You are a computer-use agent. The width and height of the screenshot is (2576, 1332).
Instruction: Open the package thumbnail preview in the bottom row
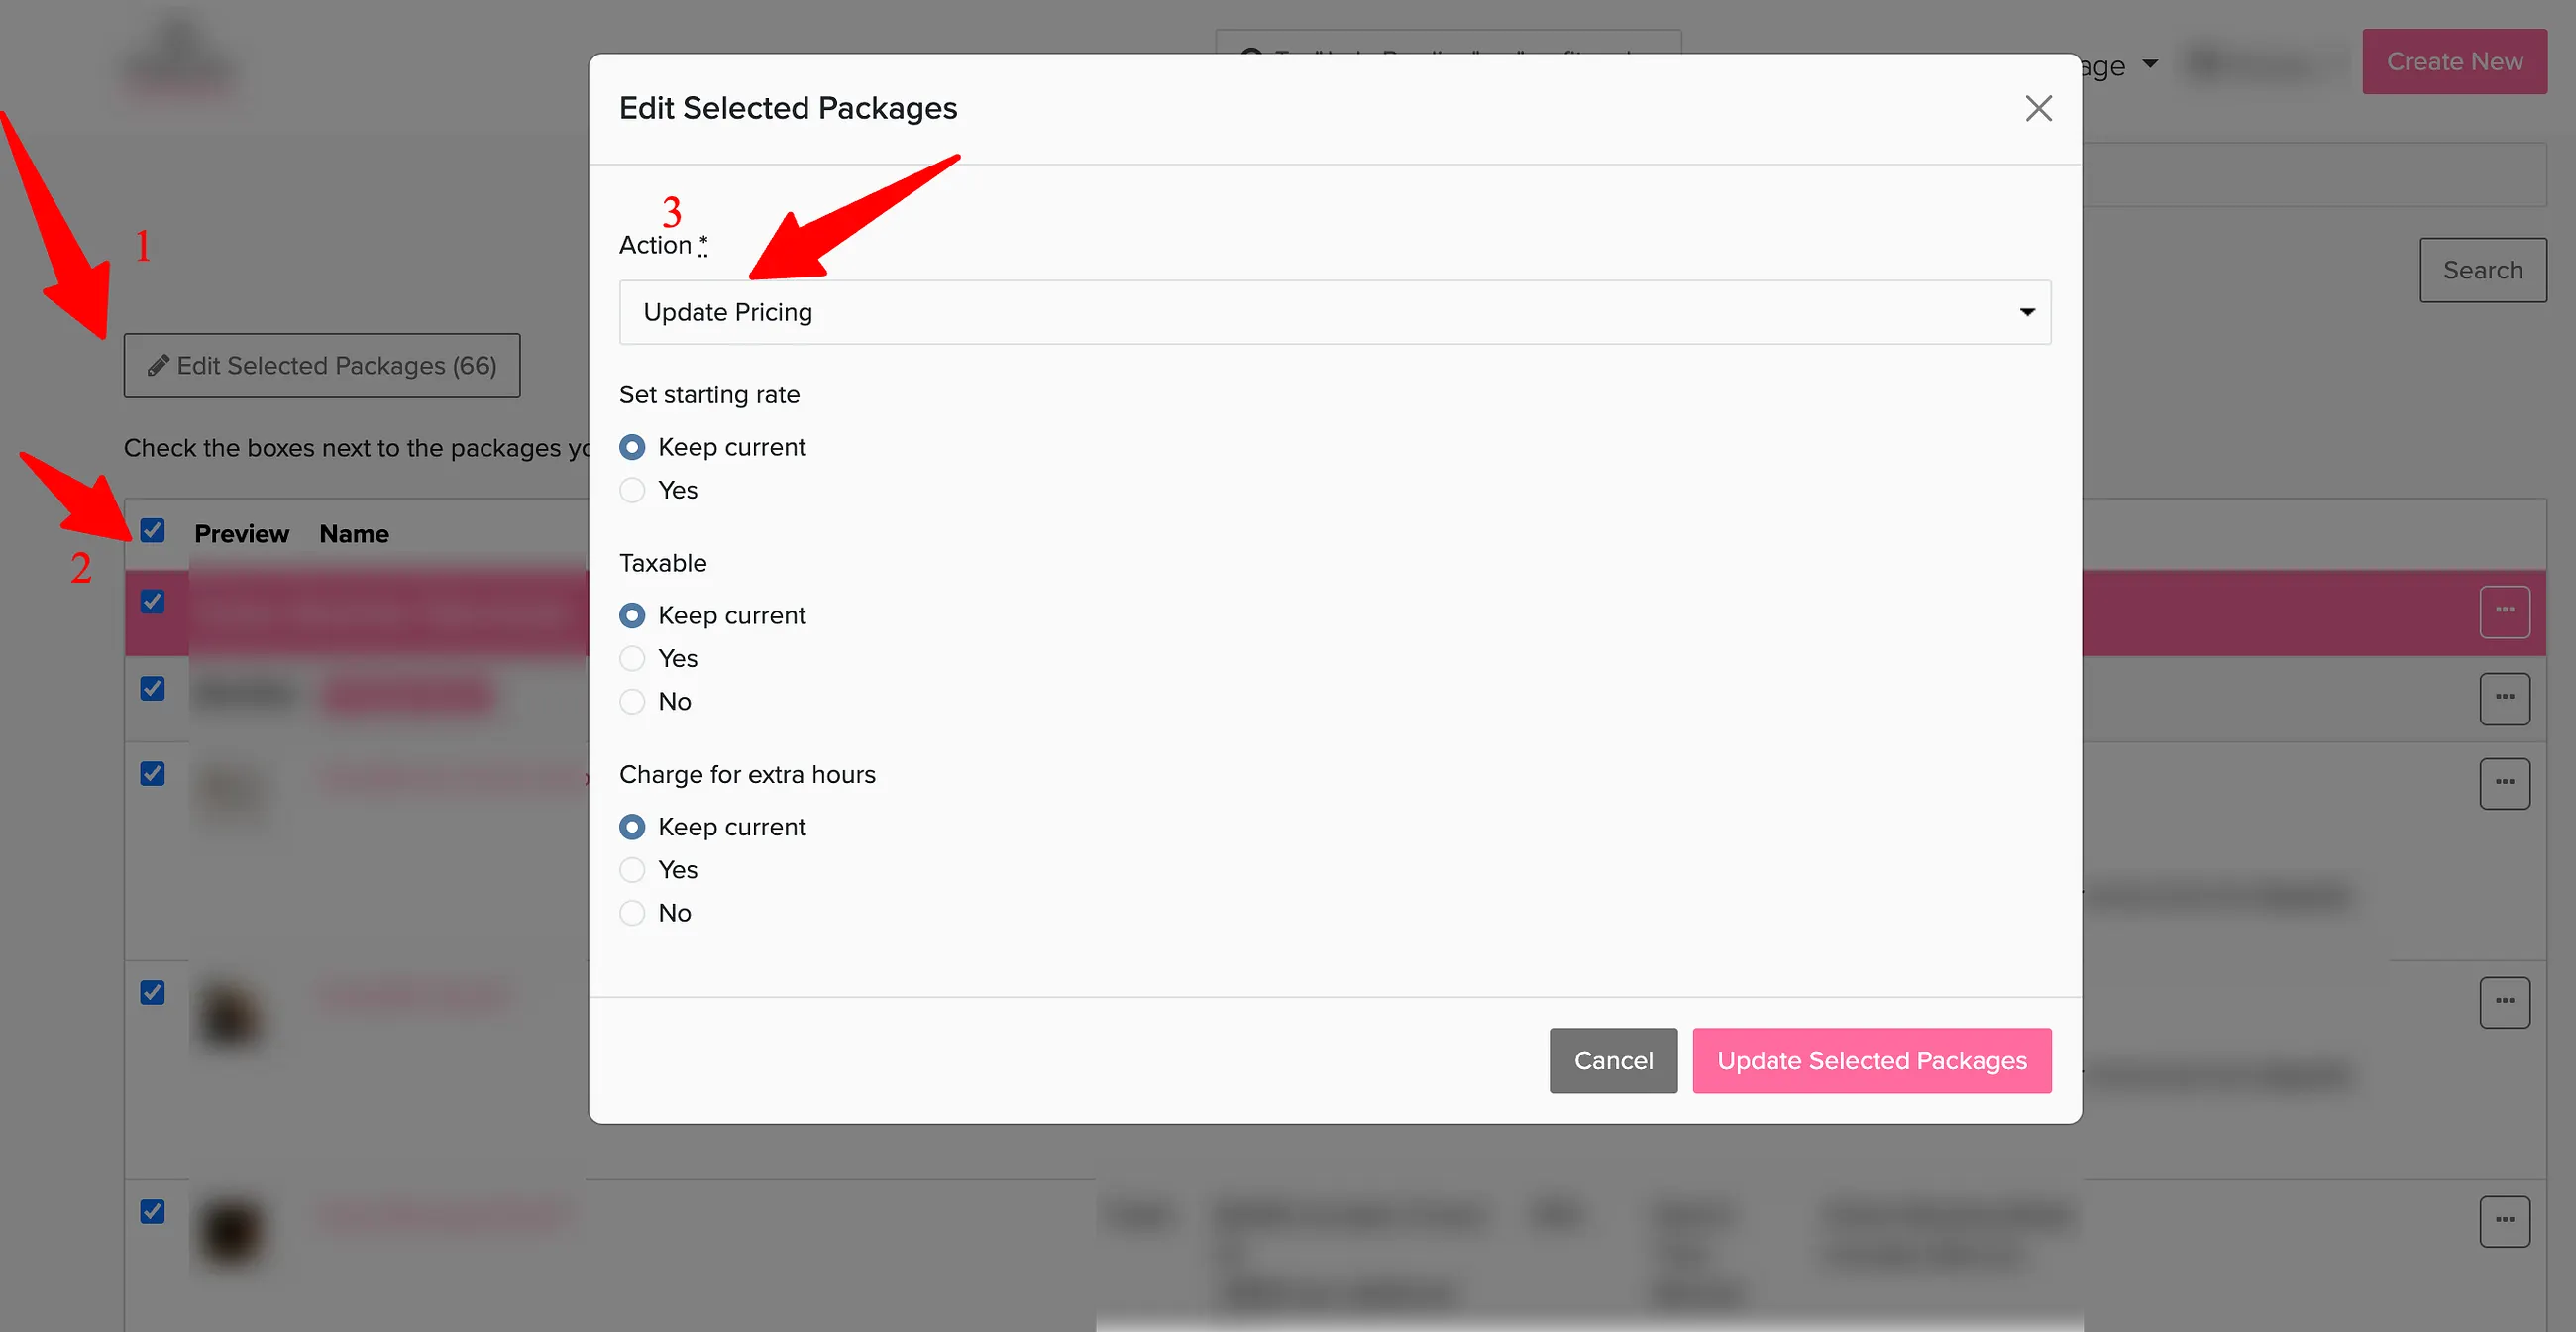(x=230, y=1232)
